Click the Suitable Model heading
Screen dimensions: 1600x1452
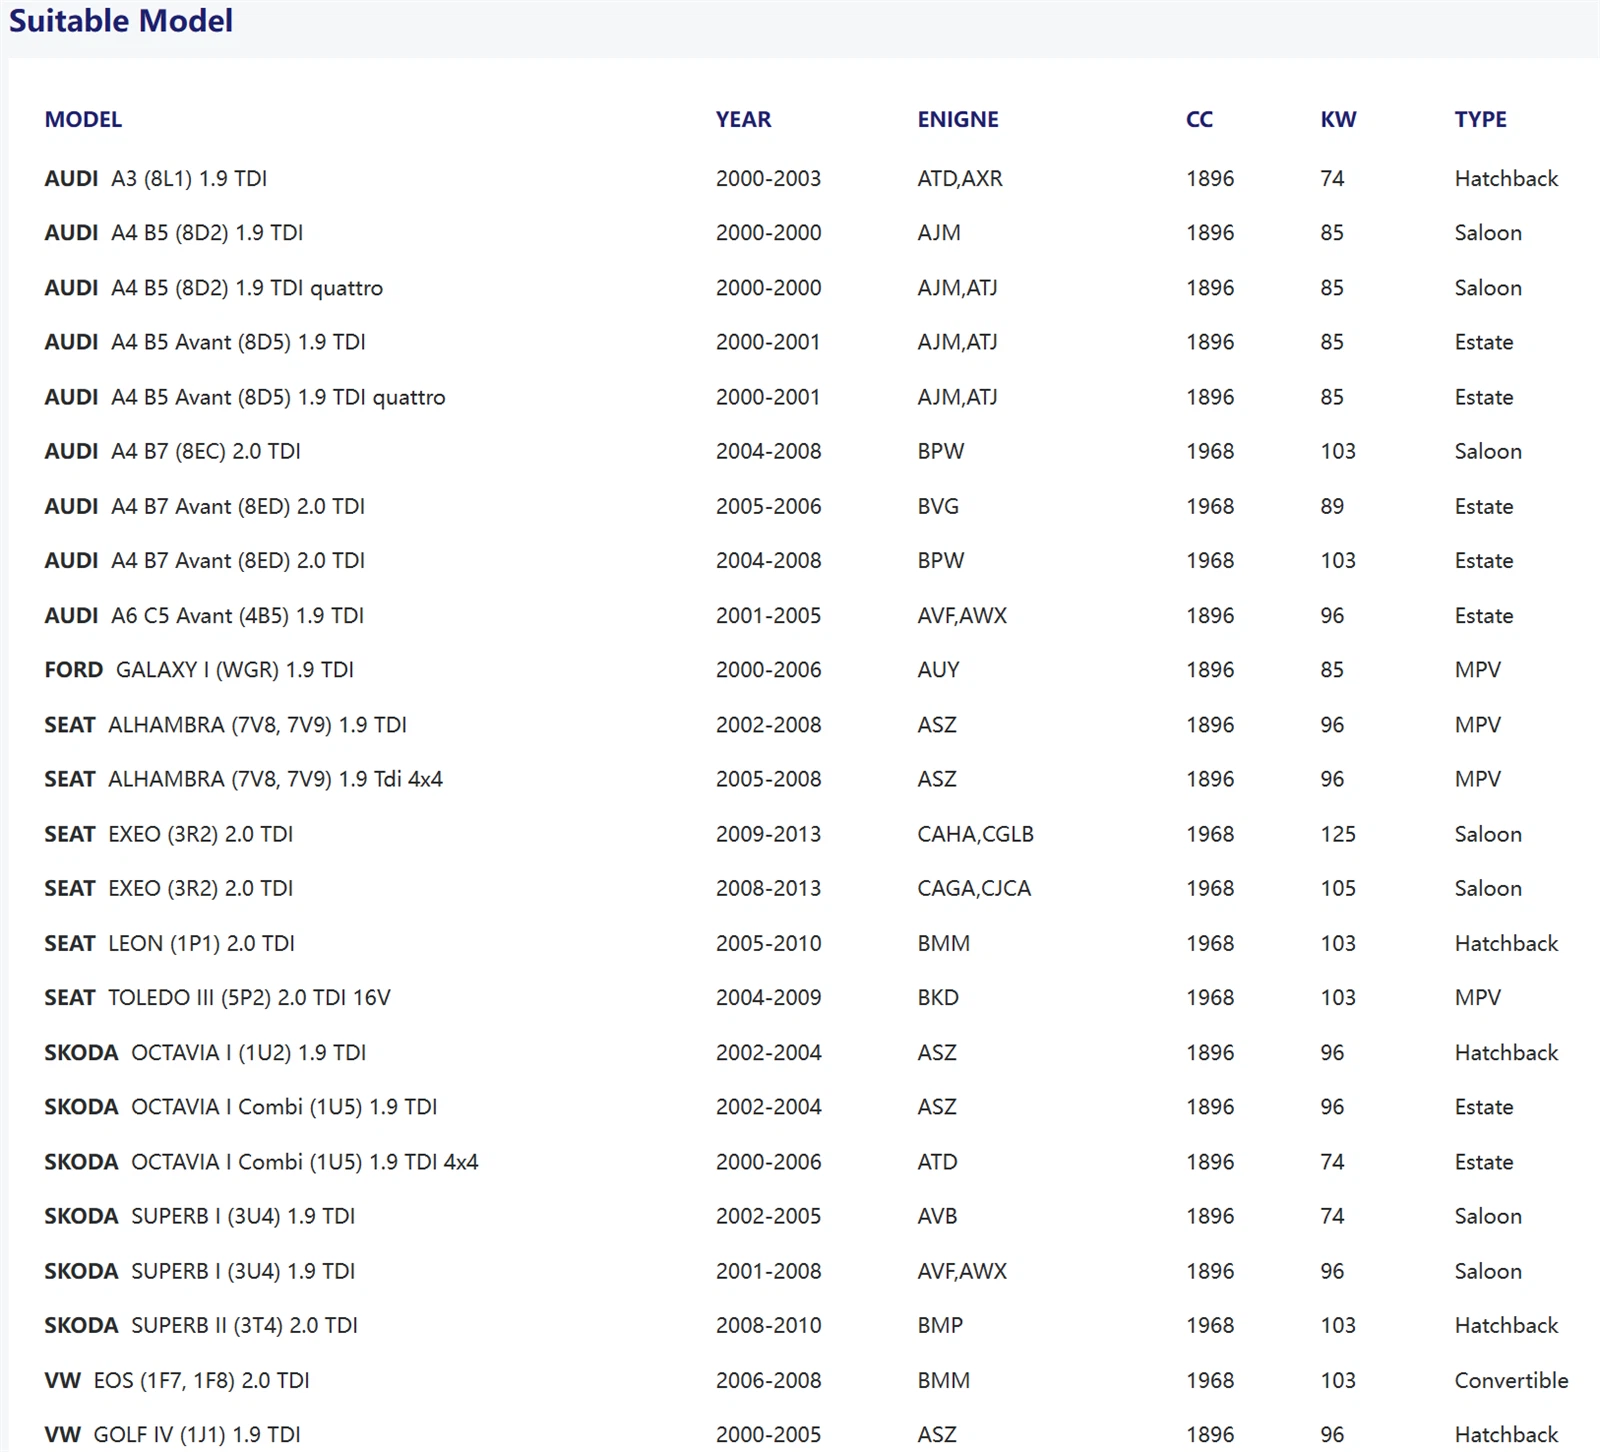(x=121, y=21)
